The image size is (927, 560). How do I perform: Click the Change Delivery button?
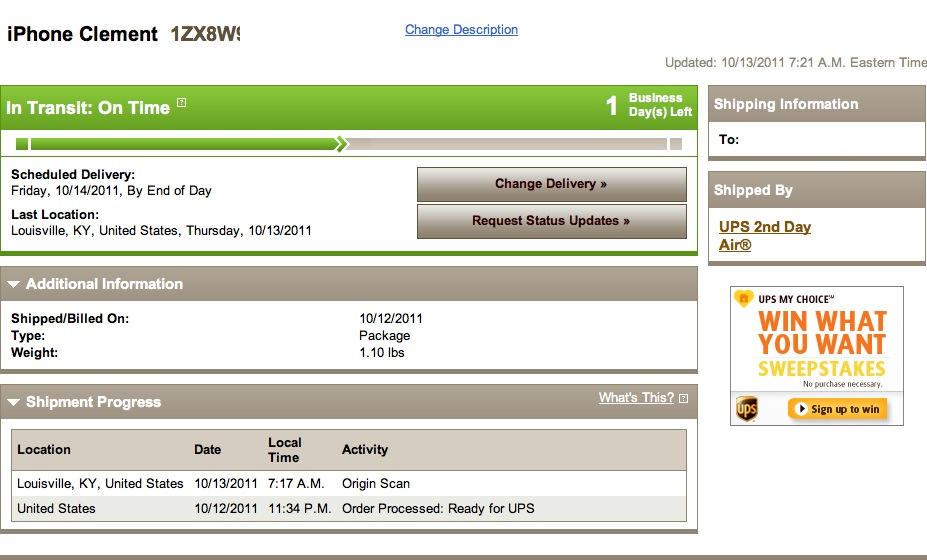coord(552,184)
